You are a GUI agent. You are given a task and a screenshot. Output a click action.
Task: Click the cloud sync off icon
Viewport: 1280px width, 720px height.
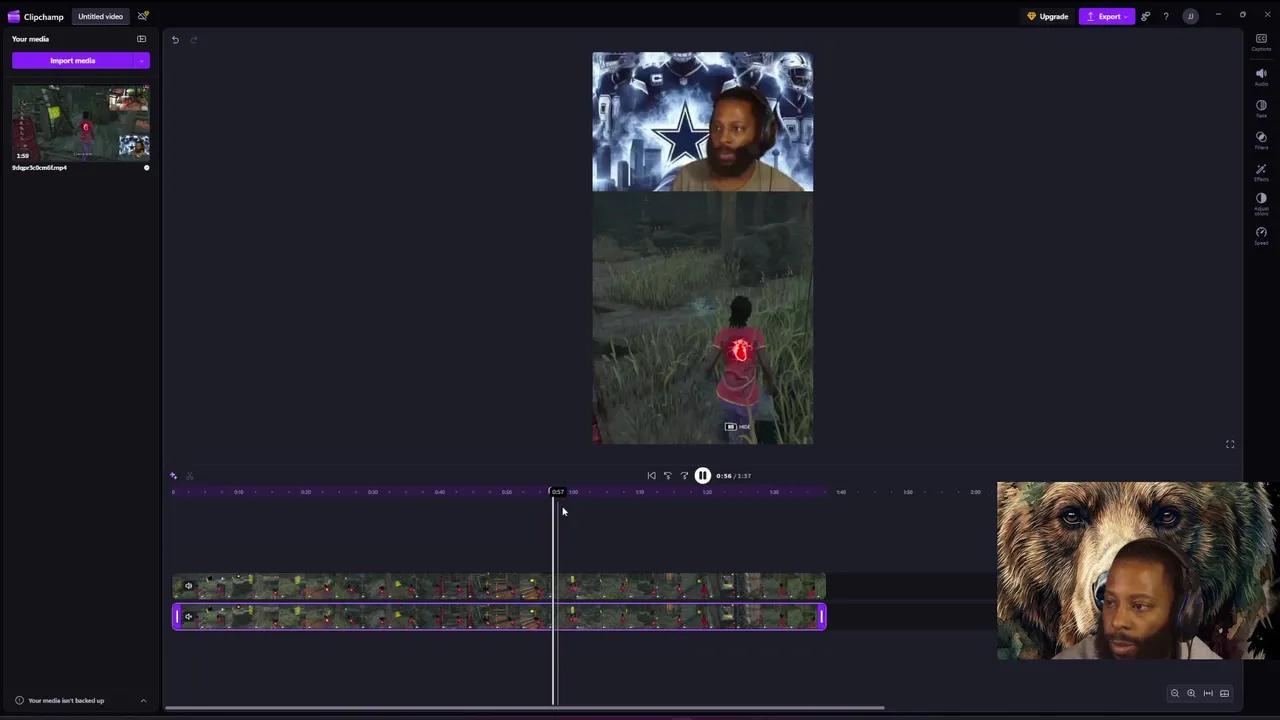tap(143, 16)
